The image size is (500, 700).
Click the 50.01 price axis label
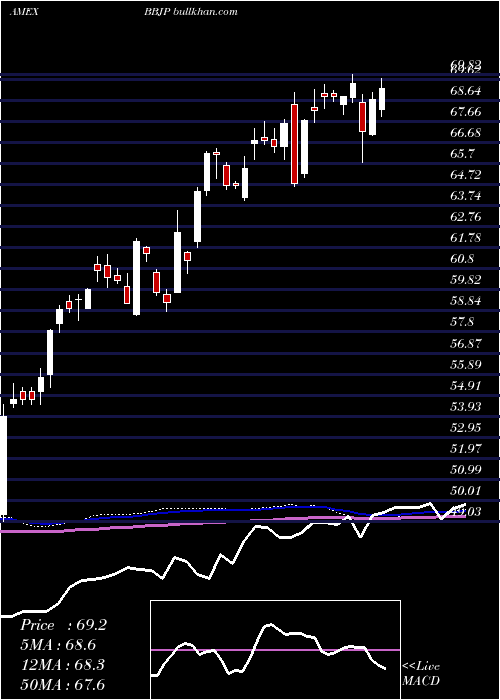coord(466,491)
